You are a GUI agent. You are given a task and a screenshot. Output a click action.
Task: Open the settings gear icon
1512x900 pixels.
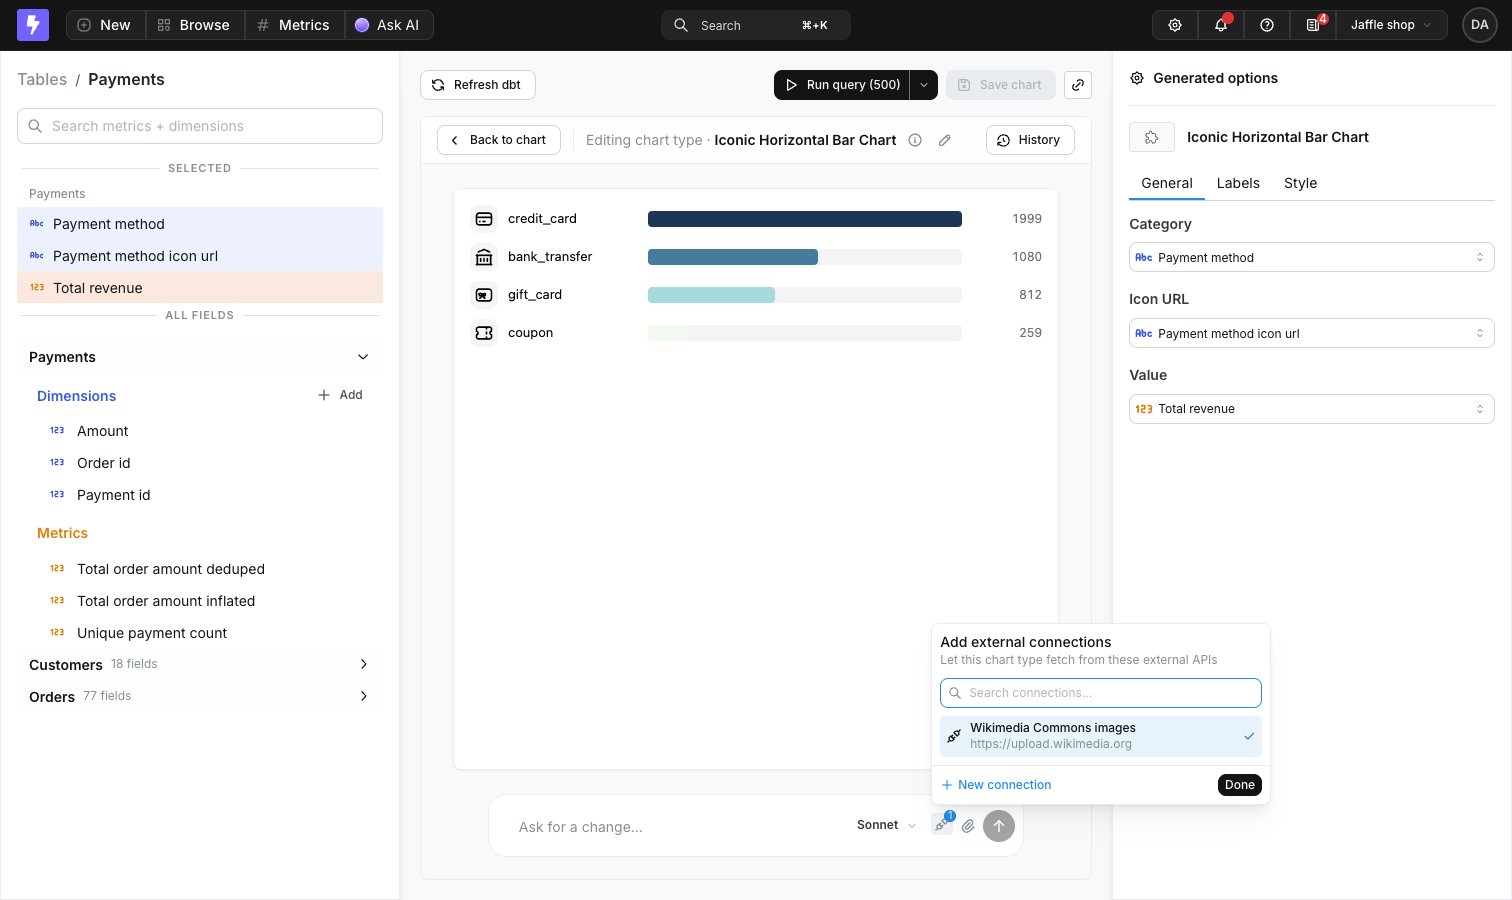click(1175, 25)
